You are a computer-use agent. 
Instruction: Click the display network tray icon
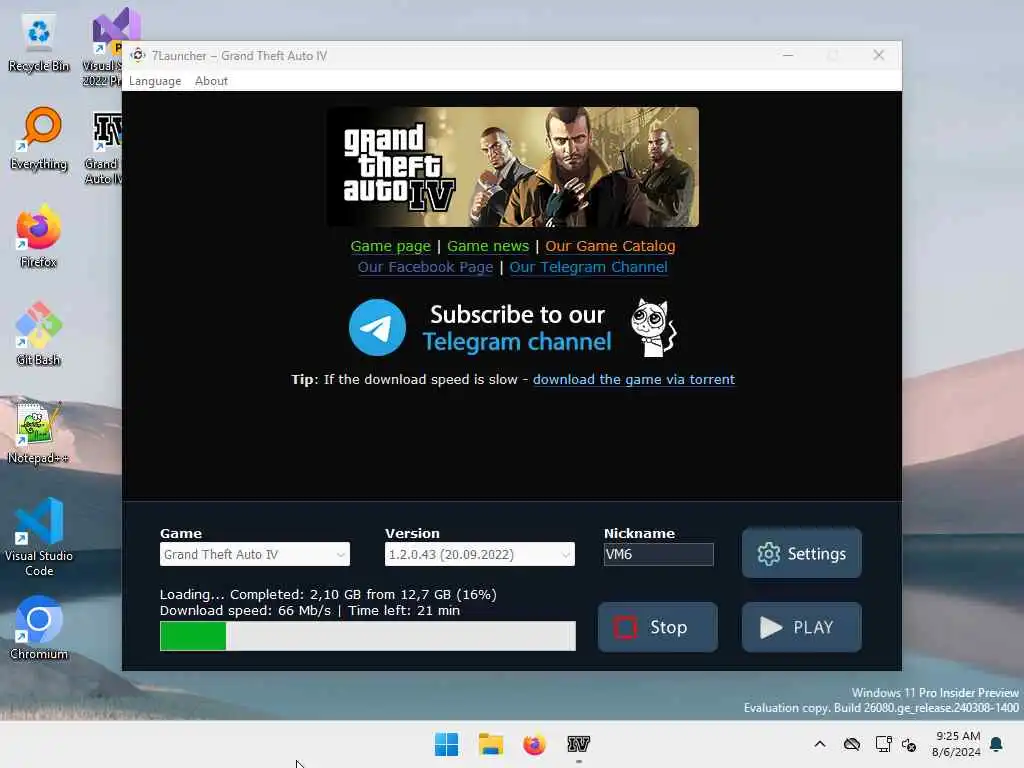point(884,744)
